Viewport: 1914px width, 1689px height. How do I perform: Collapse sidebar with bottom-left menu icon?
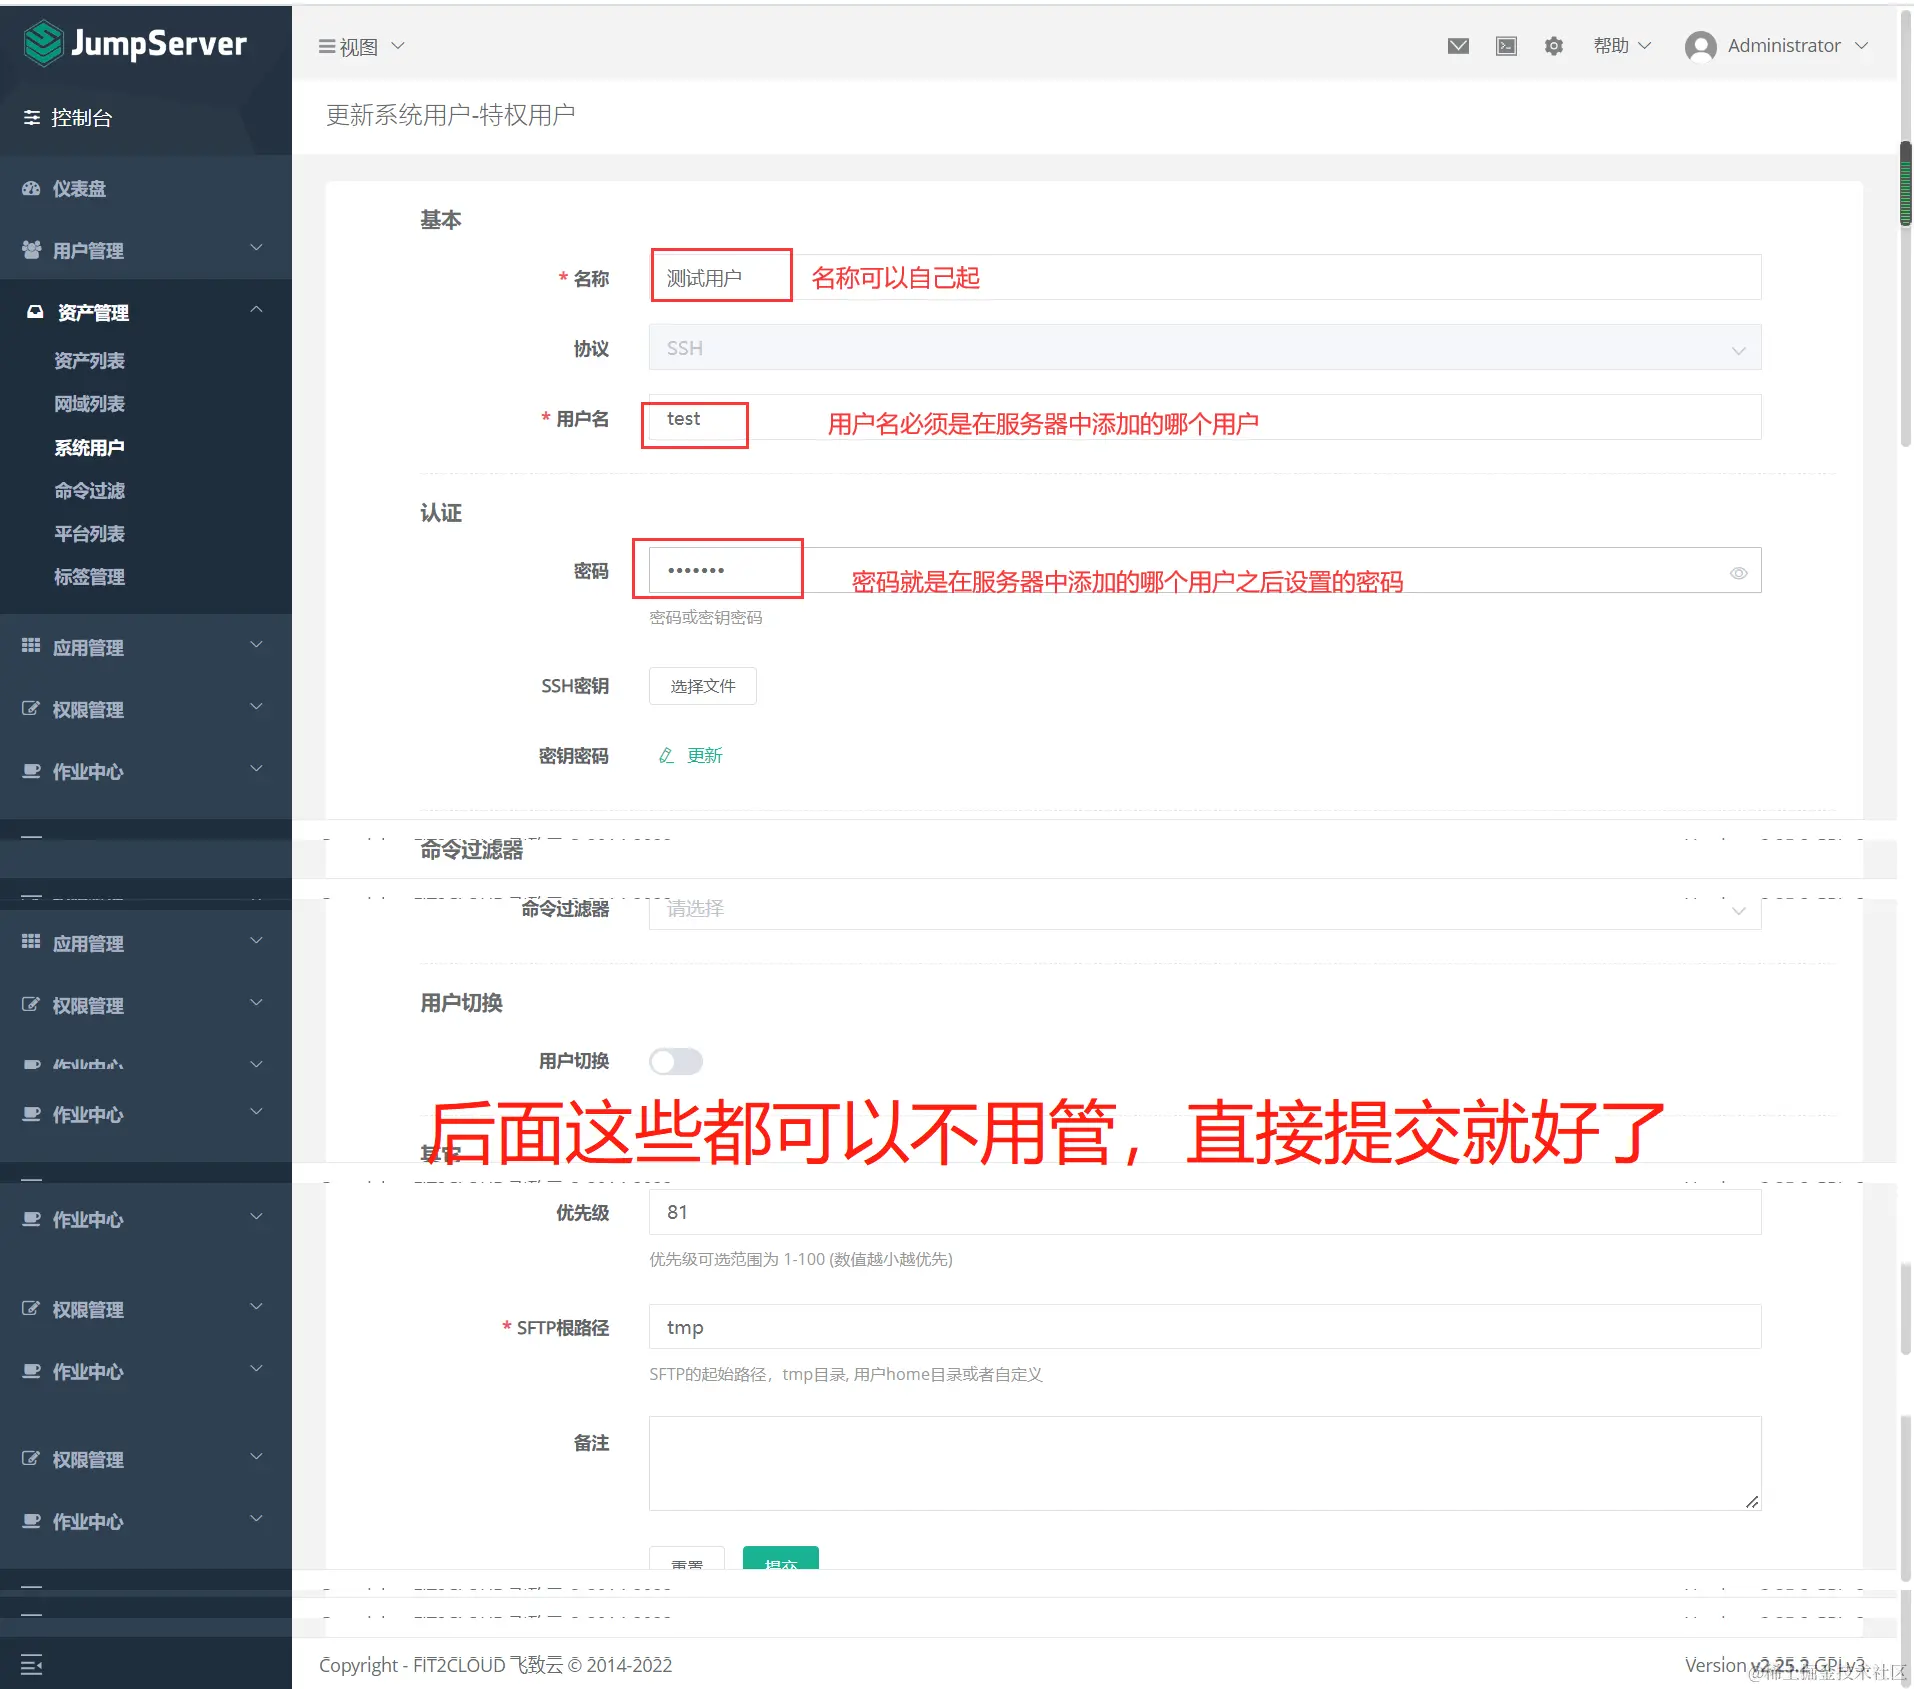click(x=32, y=1665)
